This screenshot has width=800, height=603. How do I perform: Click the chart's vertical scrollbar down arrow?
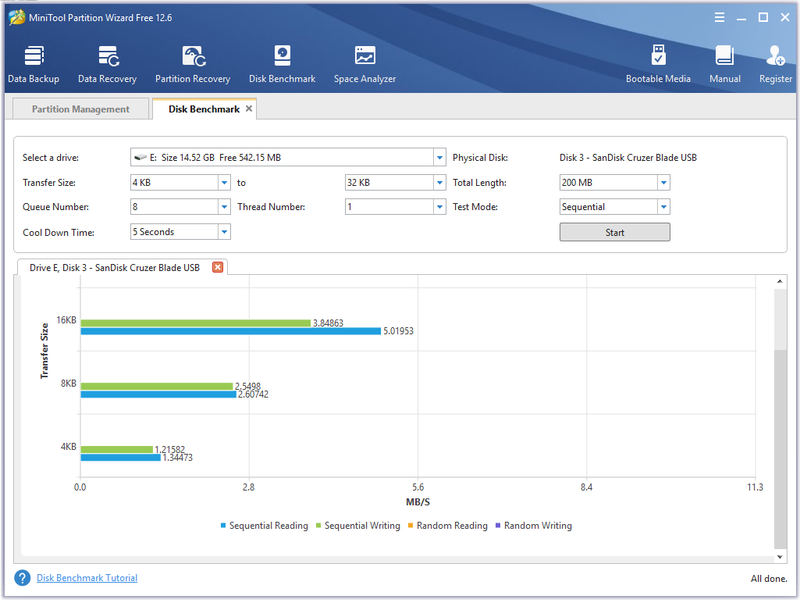[780, 557]
